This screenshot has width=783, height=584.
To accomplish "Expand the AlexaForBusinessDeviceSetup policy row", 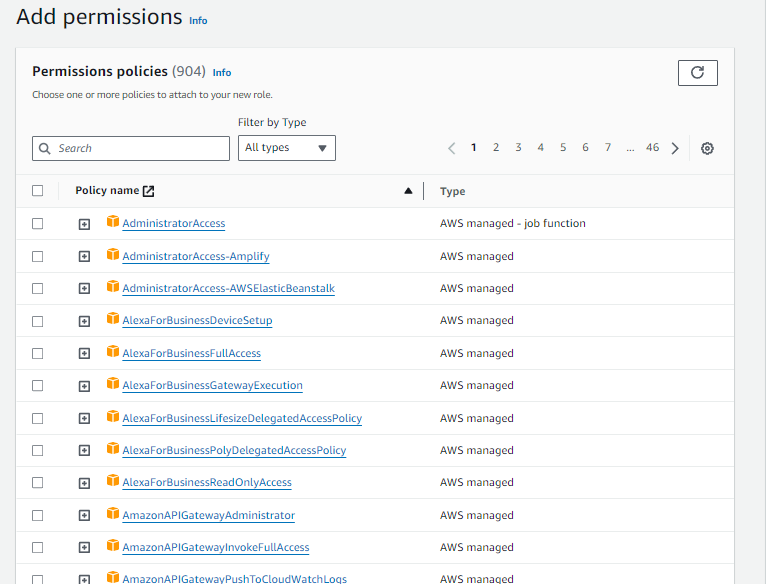I will [85, 321].
